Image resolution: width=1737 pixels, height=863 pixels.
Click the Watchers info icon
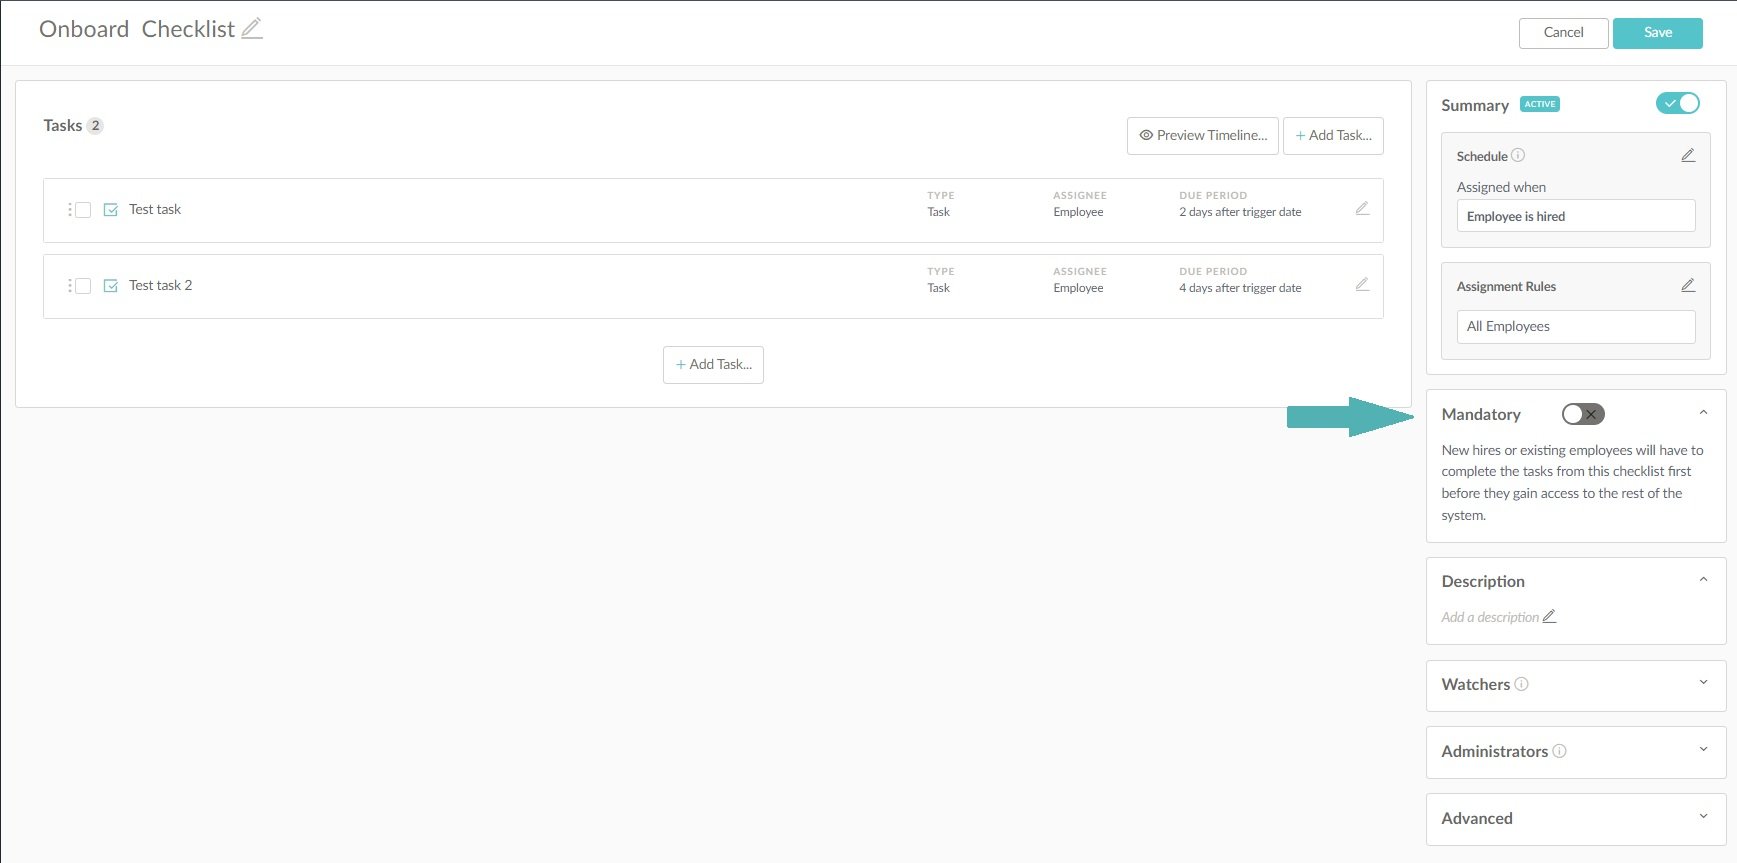1521,685
